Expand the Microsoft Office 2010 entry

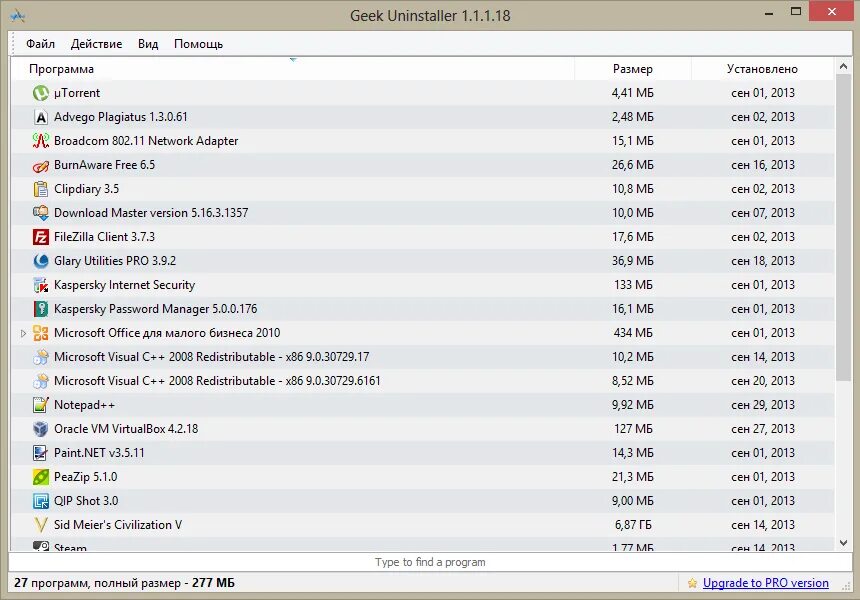23,333
